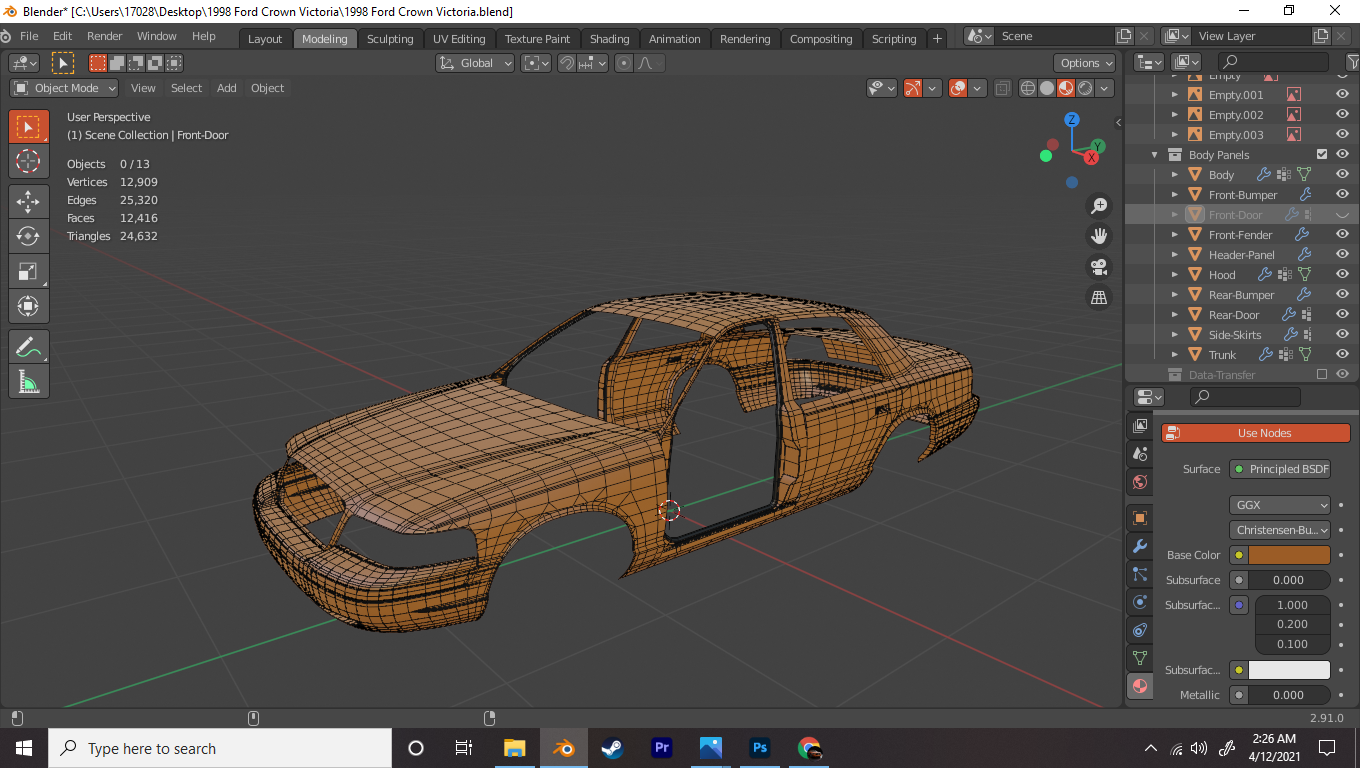Toggle snapping magnet in header

click(567, 63)
